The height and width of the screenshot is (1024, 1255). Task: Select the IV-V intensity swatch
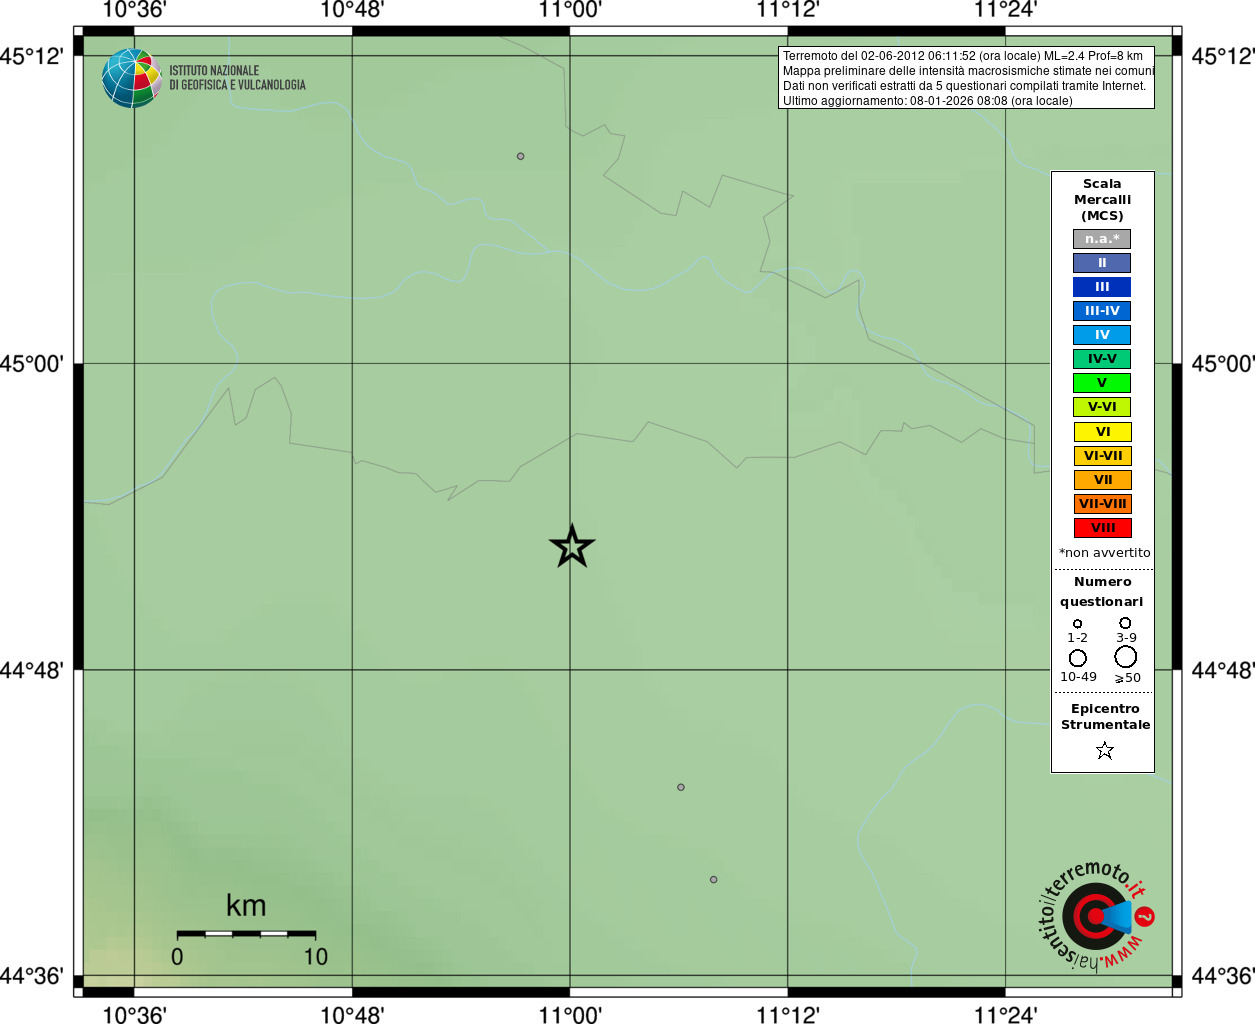pyautogui.click(x=1102, y=359)
